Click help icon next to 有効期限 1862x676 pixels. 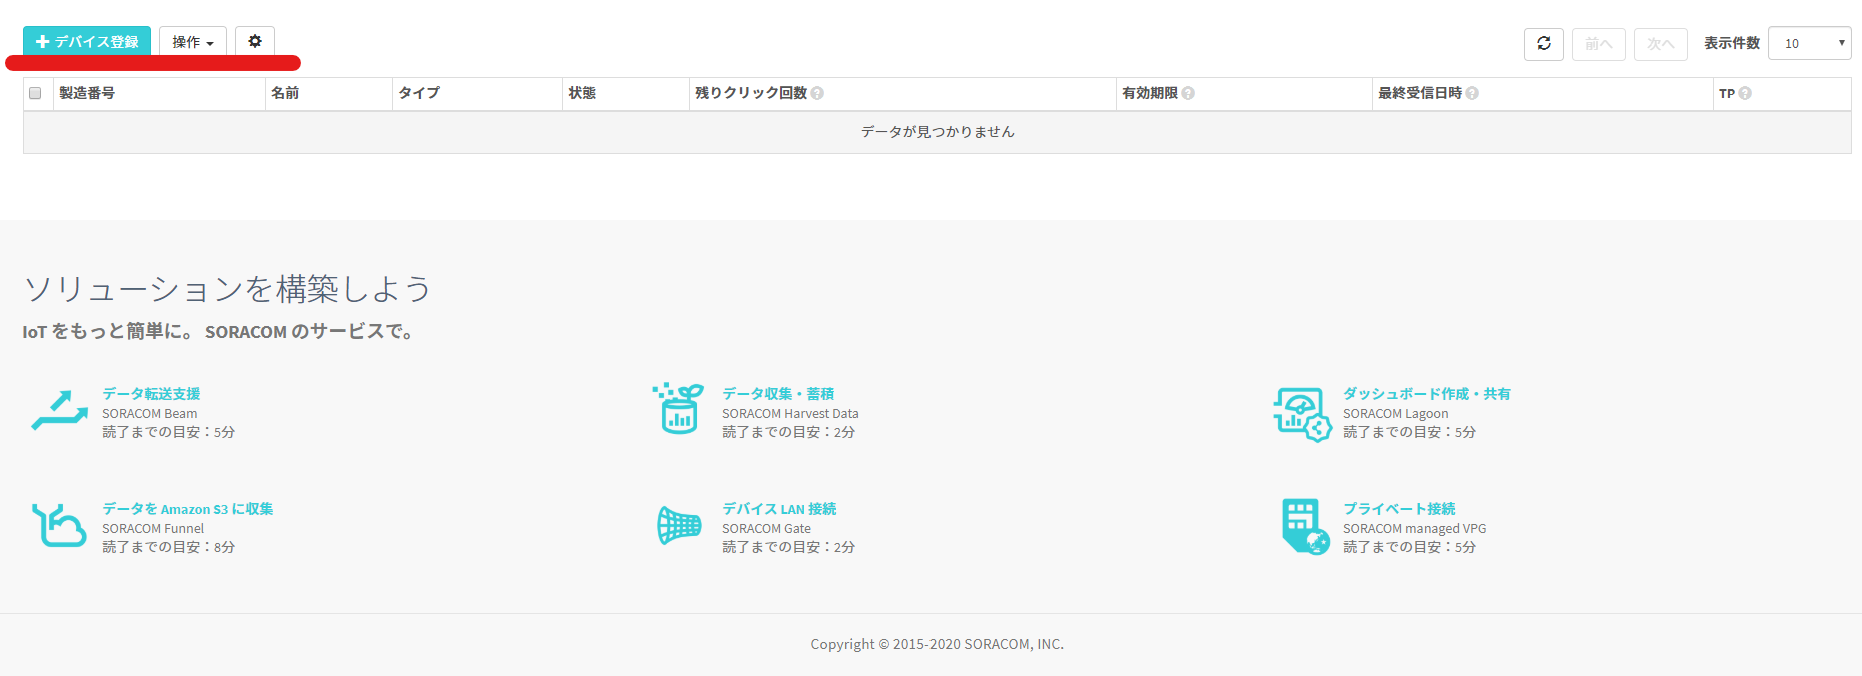point(1188,93)
